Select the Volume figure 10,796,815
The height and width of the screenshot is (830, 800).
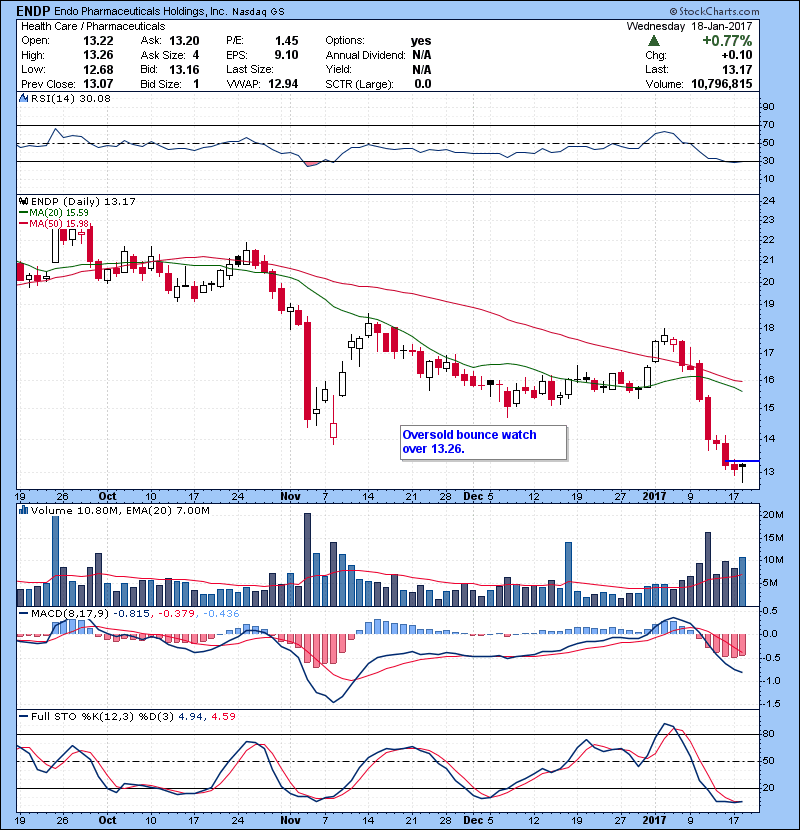tap(722, 84)
